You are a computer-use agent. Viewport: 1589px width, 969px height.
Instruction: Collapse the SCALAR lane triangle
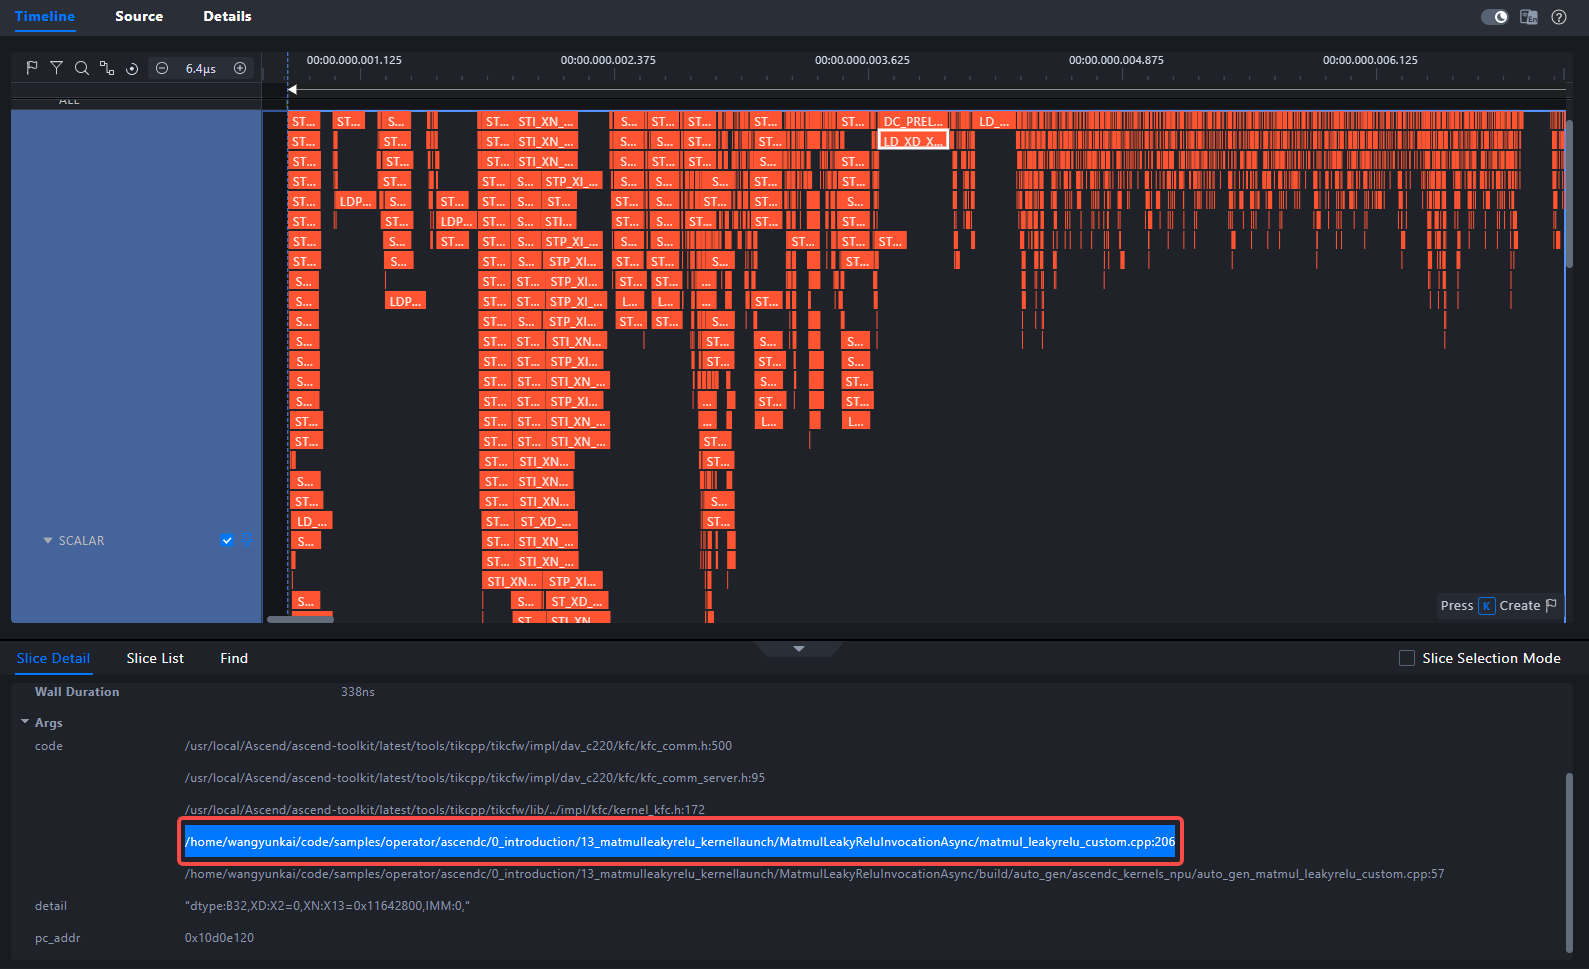point(47,540)
